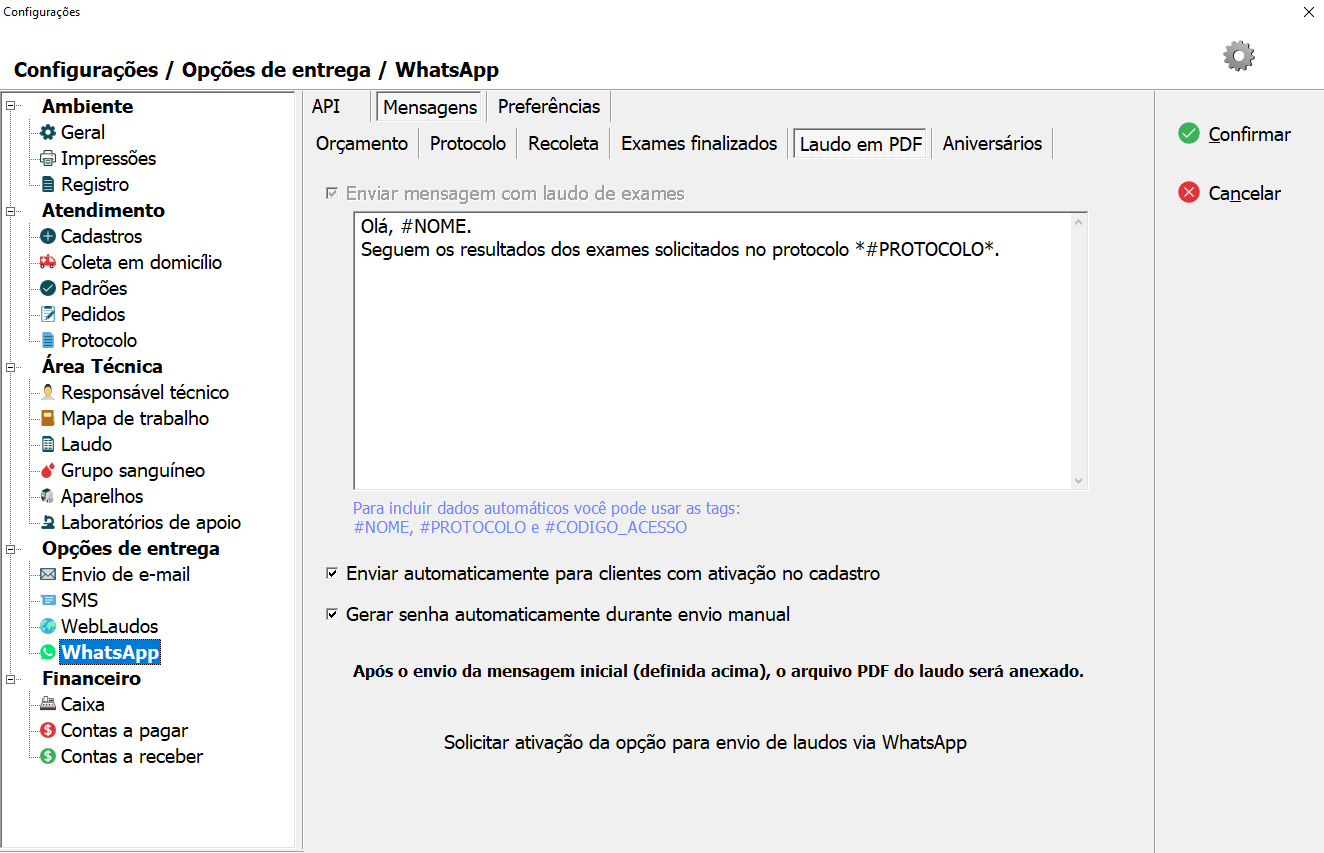
Task: Click the Envio de e-mail envelope icon
Action: click(48, 574)
